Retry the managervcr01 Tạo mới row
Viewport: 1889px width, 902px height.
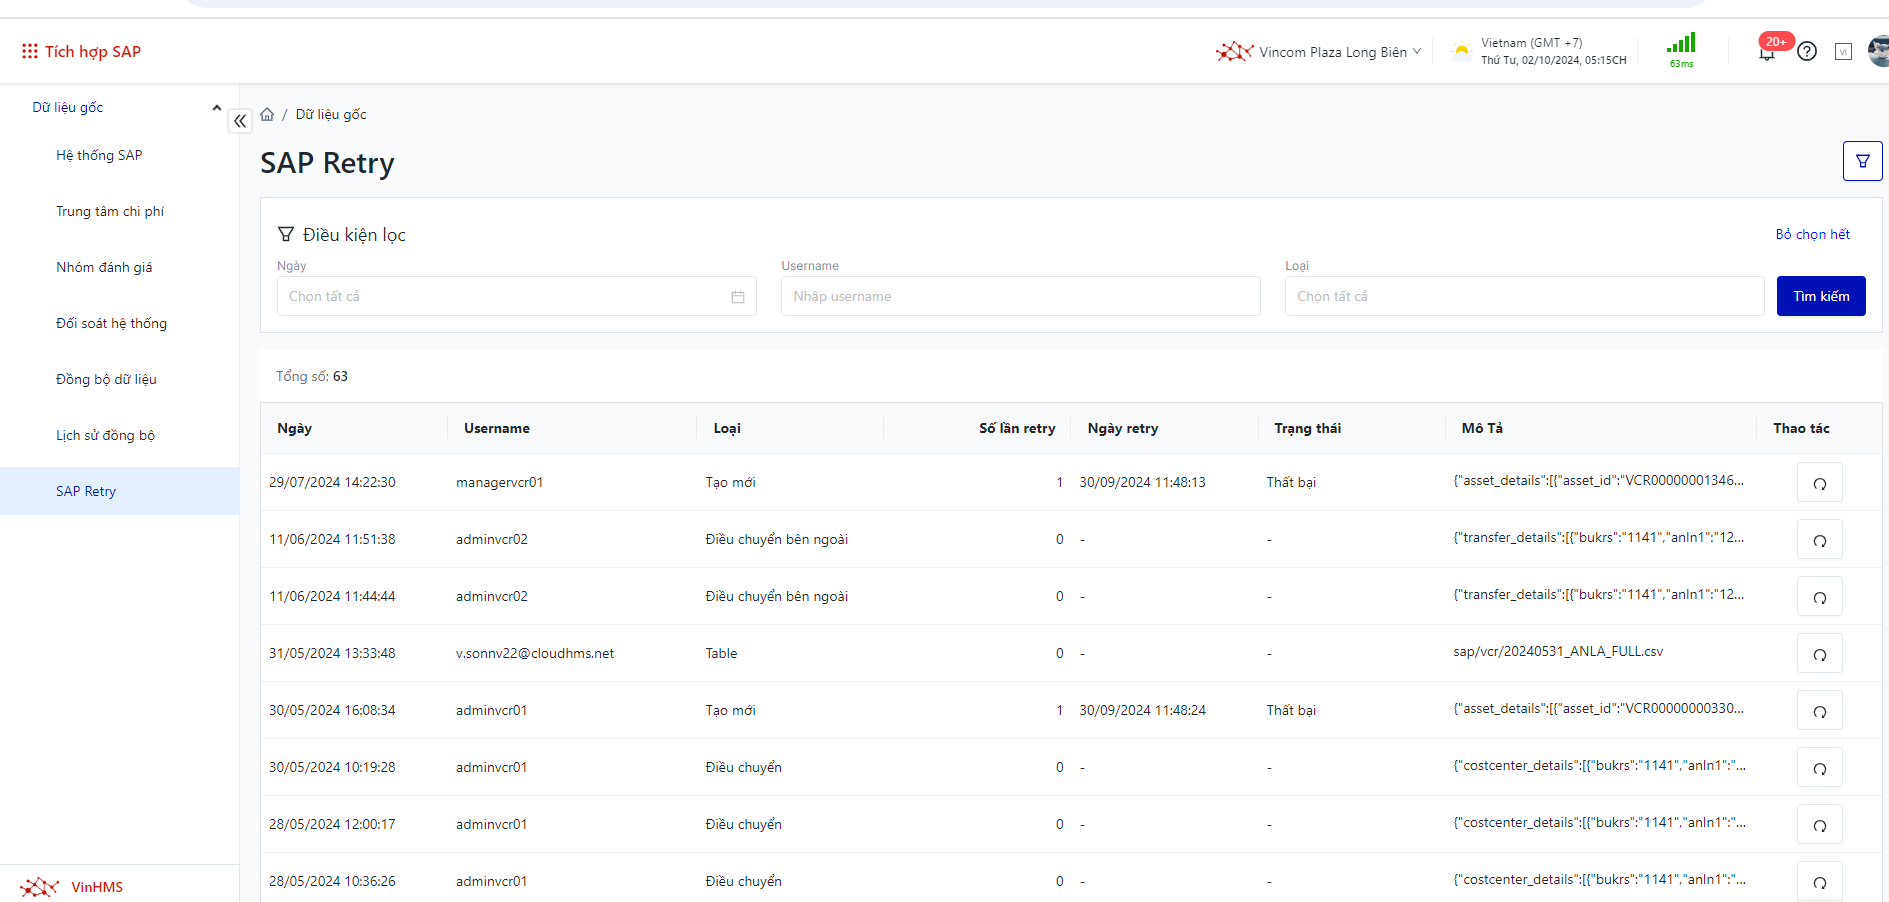(1819, 483)
